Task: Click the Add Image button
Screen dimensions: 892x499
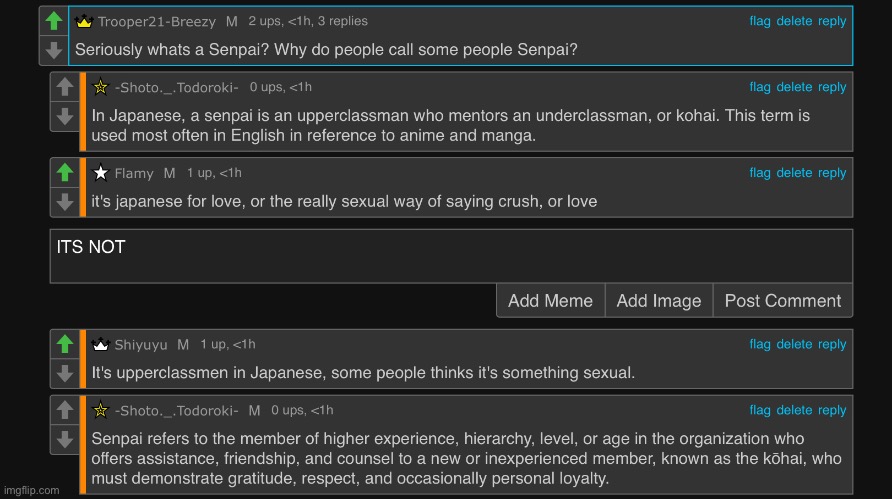Action: 658,301
